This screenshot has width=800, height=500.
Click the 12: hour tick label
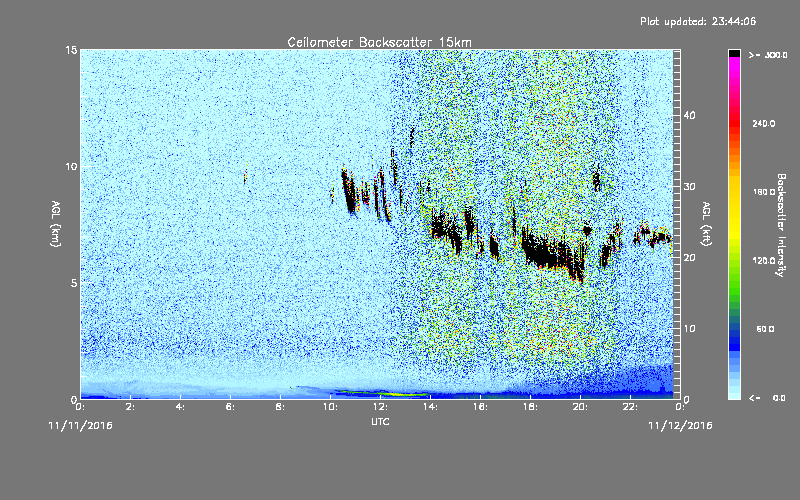(x=380, y=407)
